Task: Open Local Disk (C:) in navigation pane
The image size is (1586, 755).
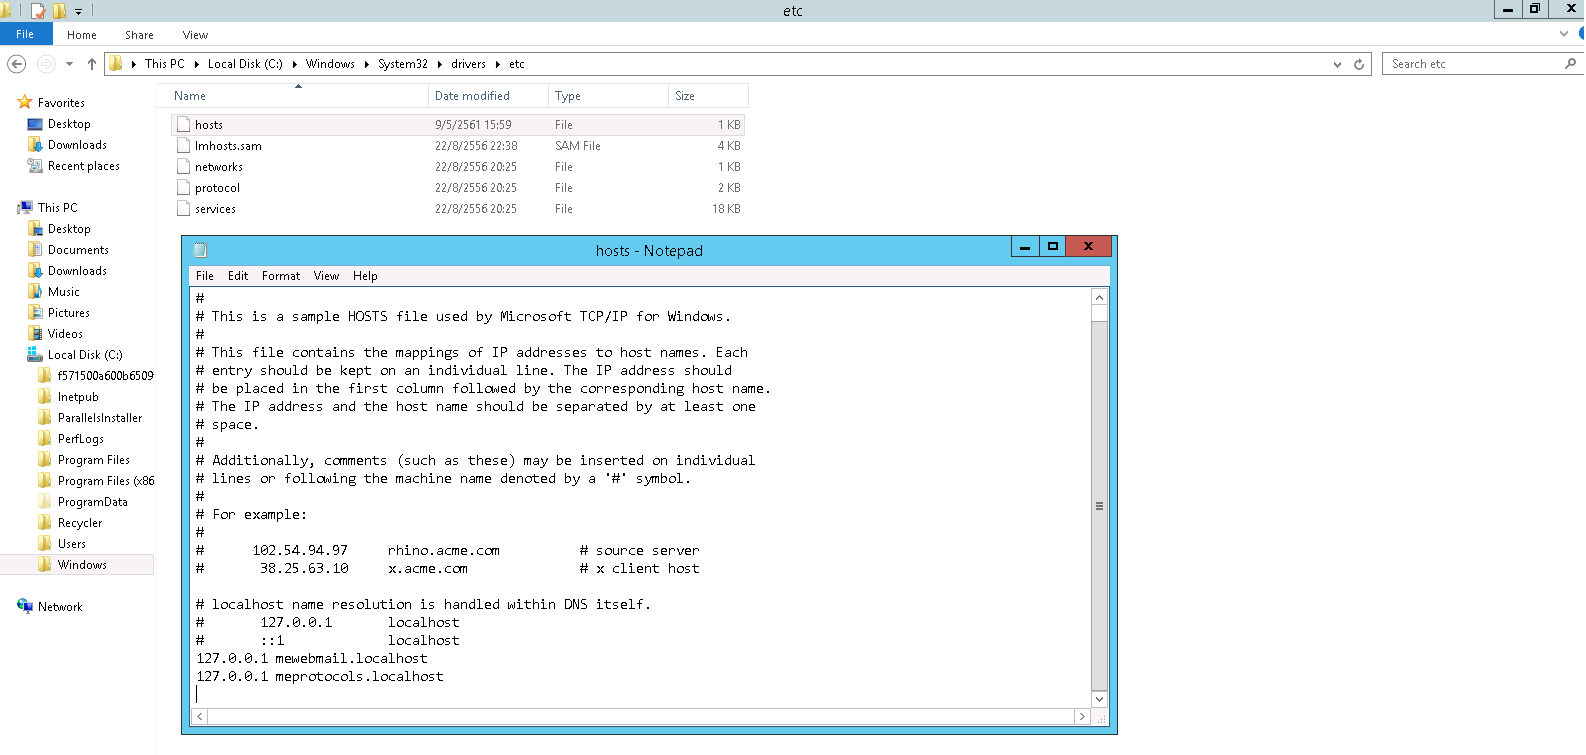Action: point(85,355)
